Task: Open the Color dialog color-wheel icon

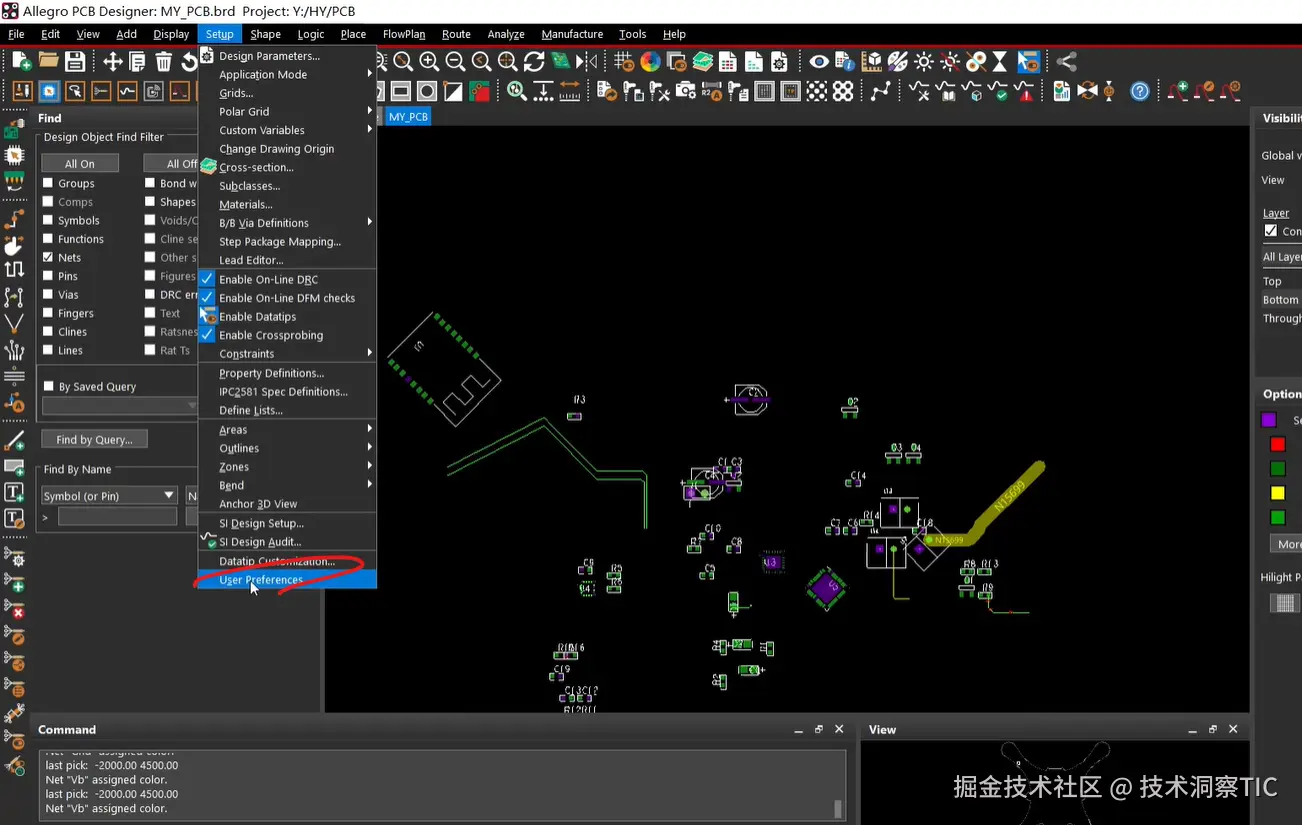Action: 650,62
